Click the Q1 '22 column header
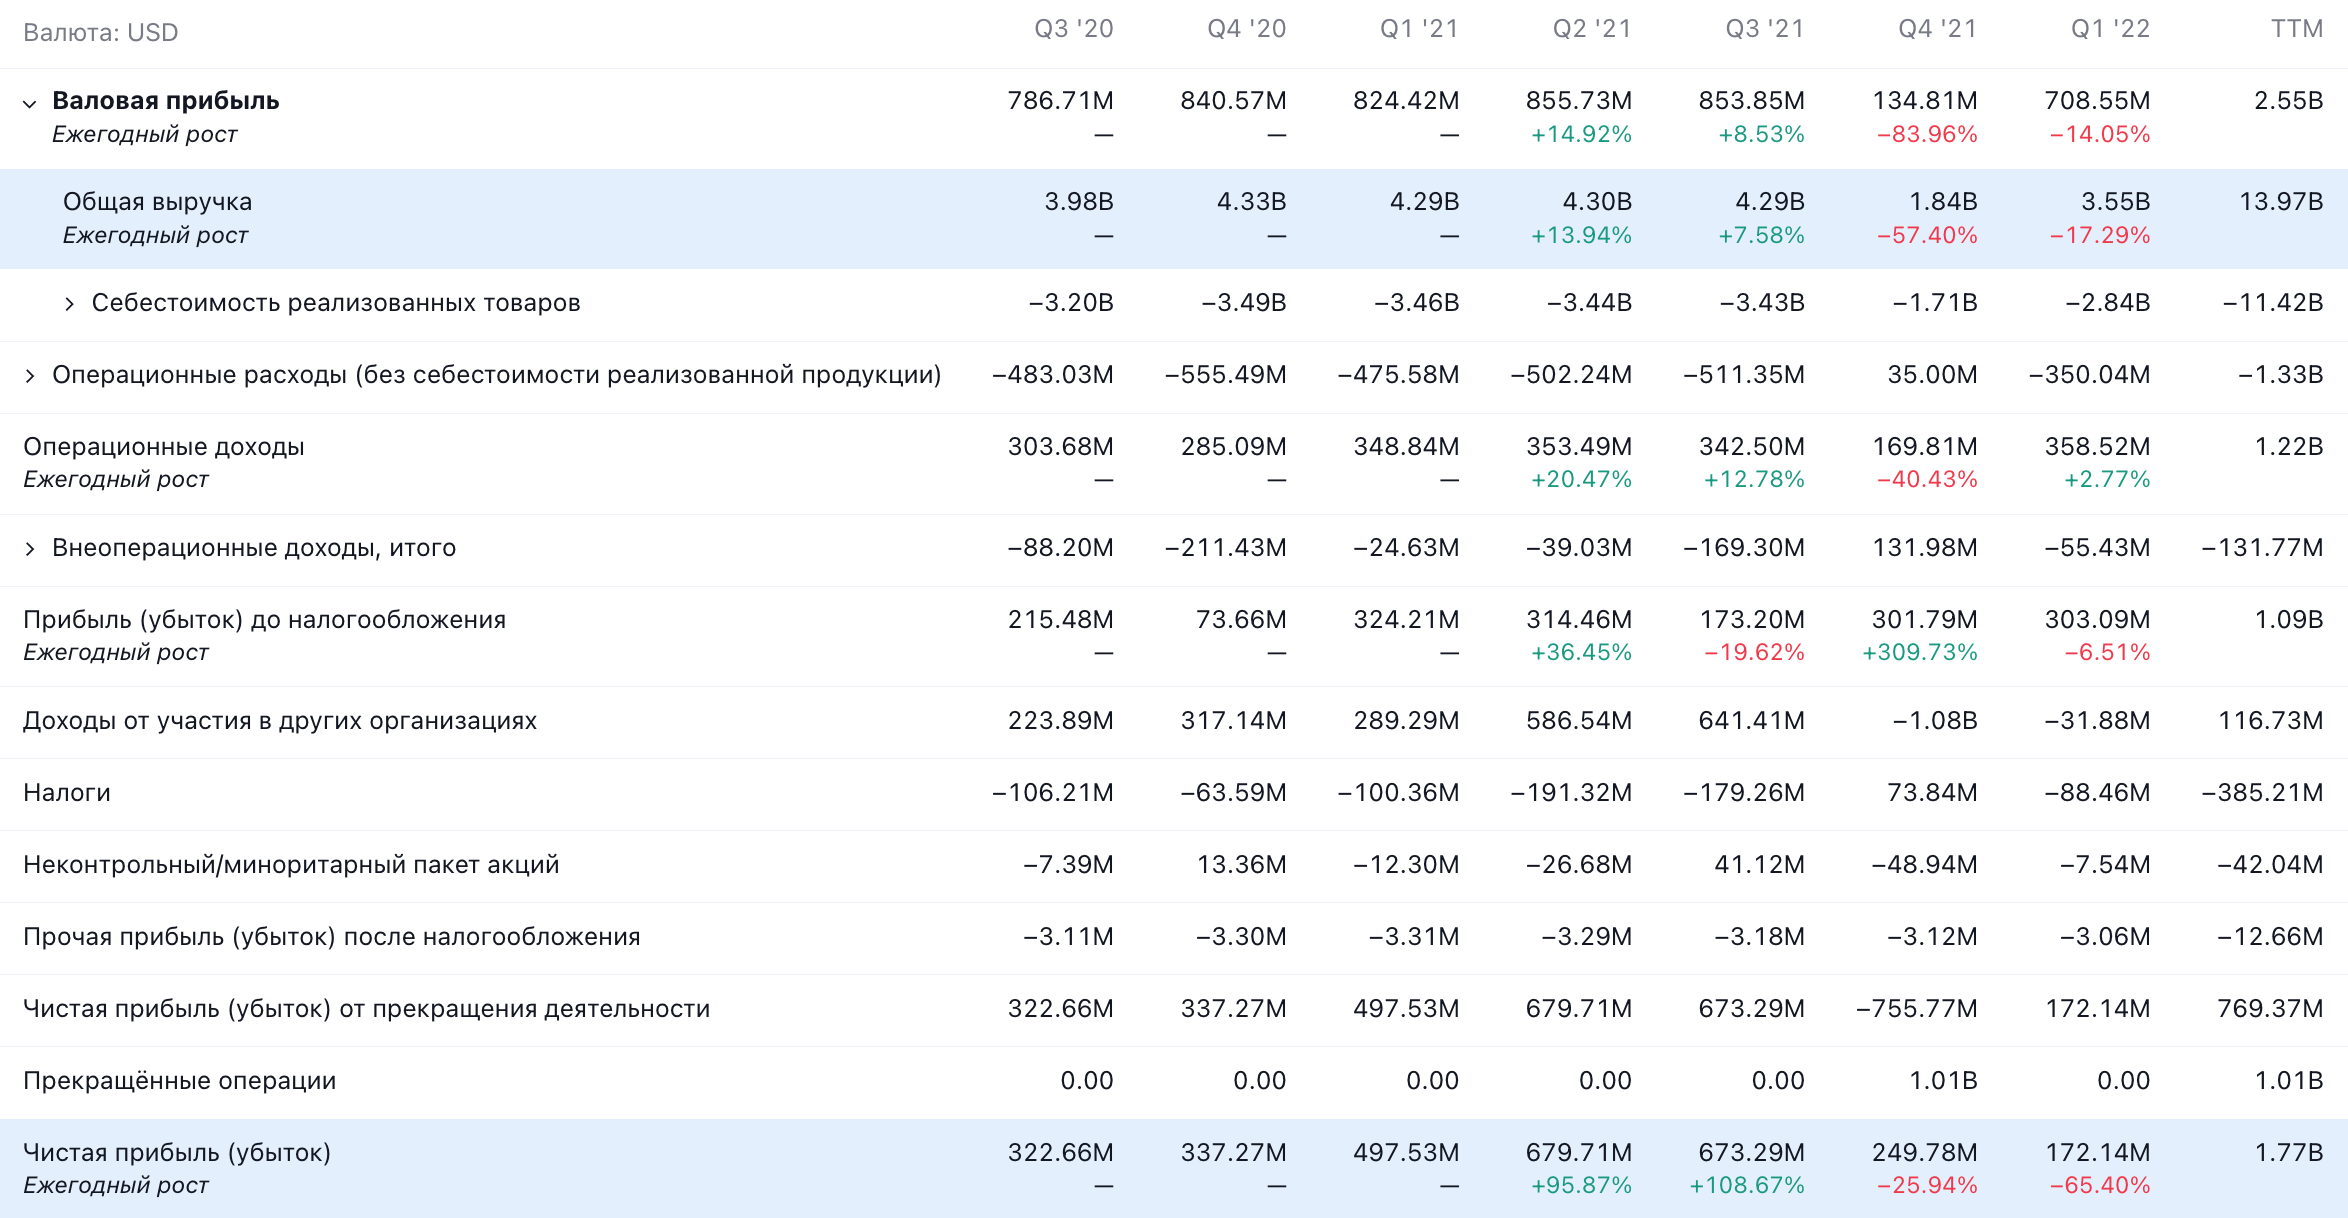2348x1218 pixels. [2110, 29]
